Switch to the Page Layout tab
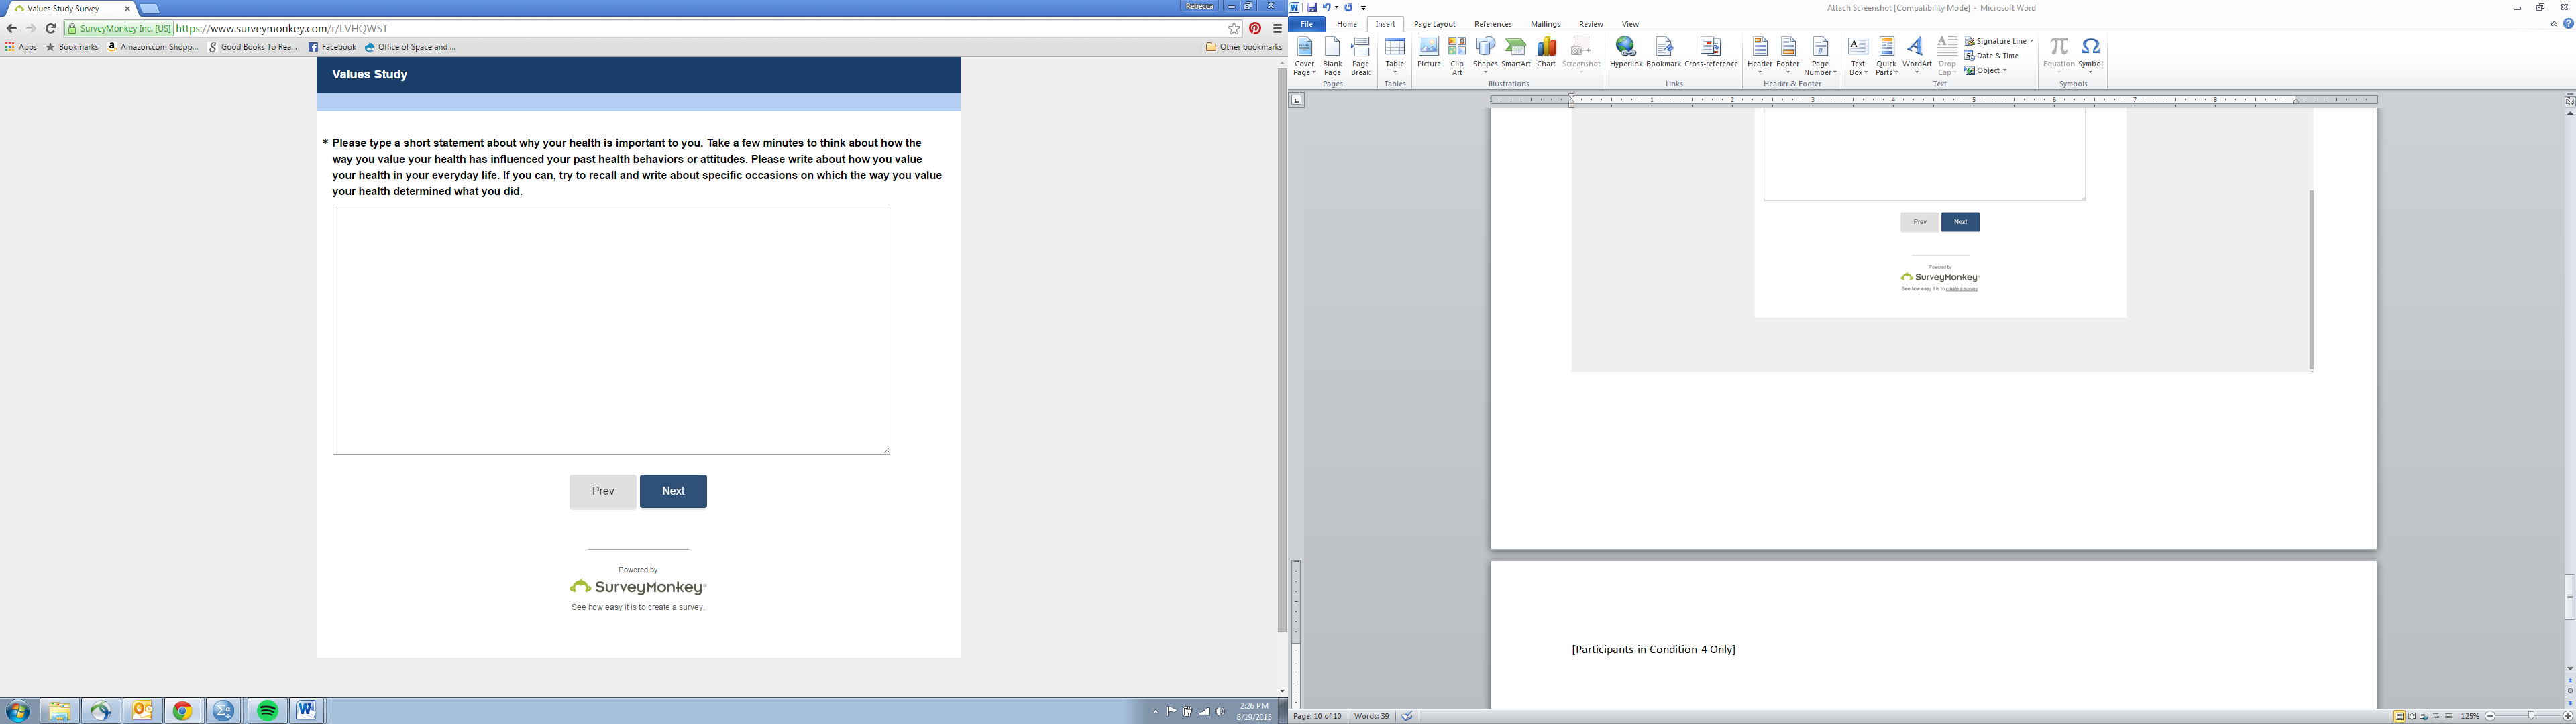Image resolution: width=2576 pixels, height=724 pixels. pyautogui.click(x=1434, y=24)
